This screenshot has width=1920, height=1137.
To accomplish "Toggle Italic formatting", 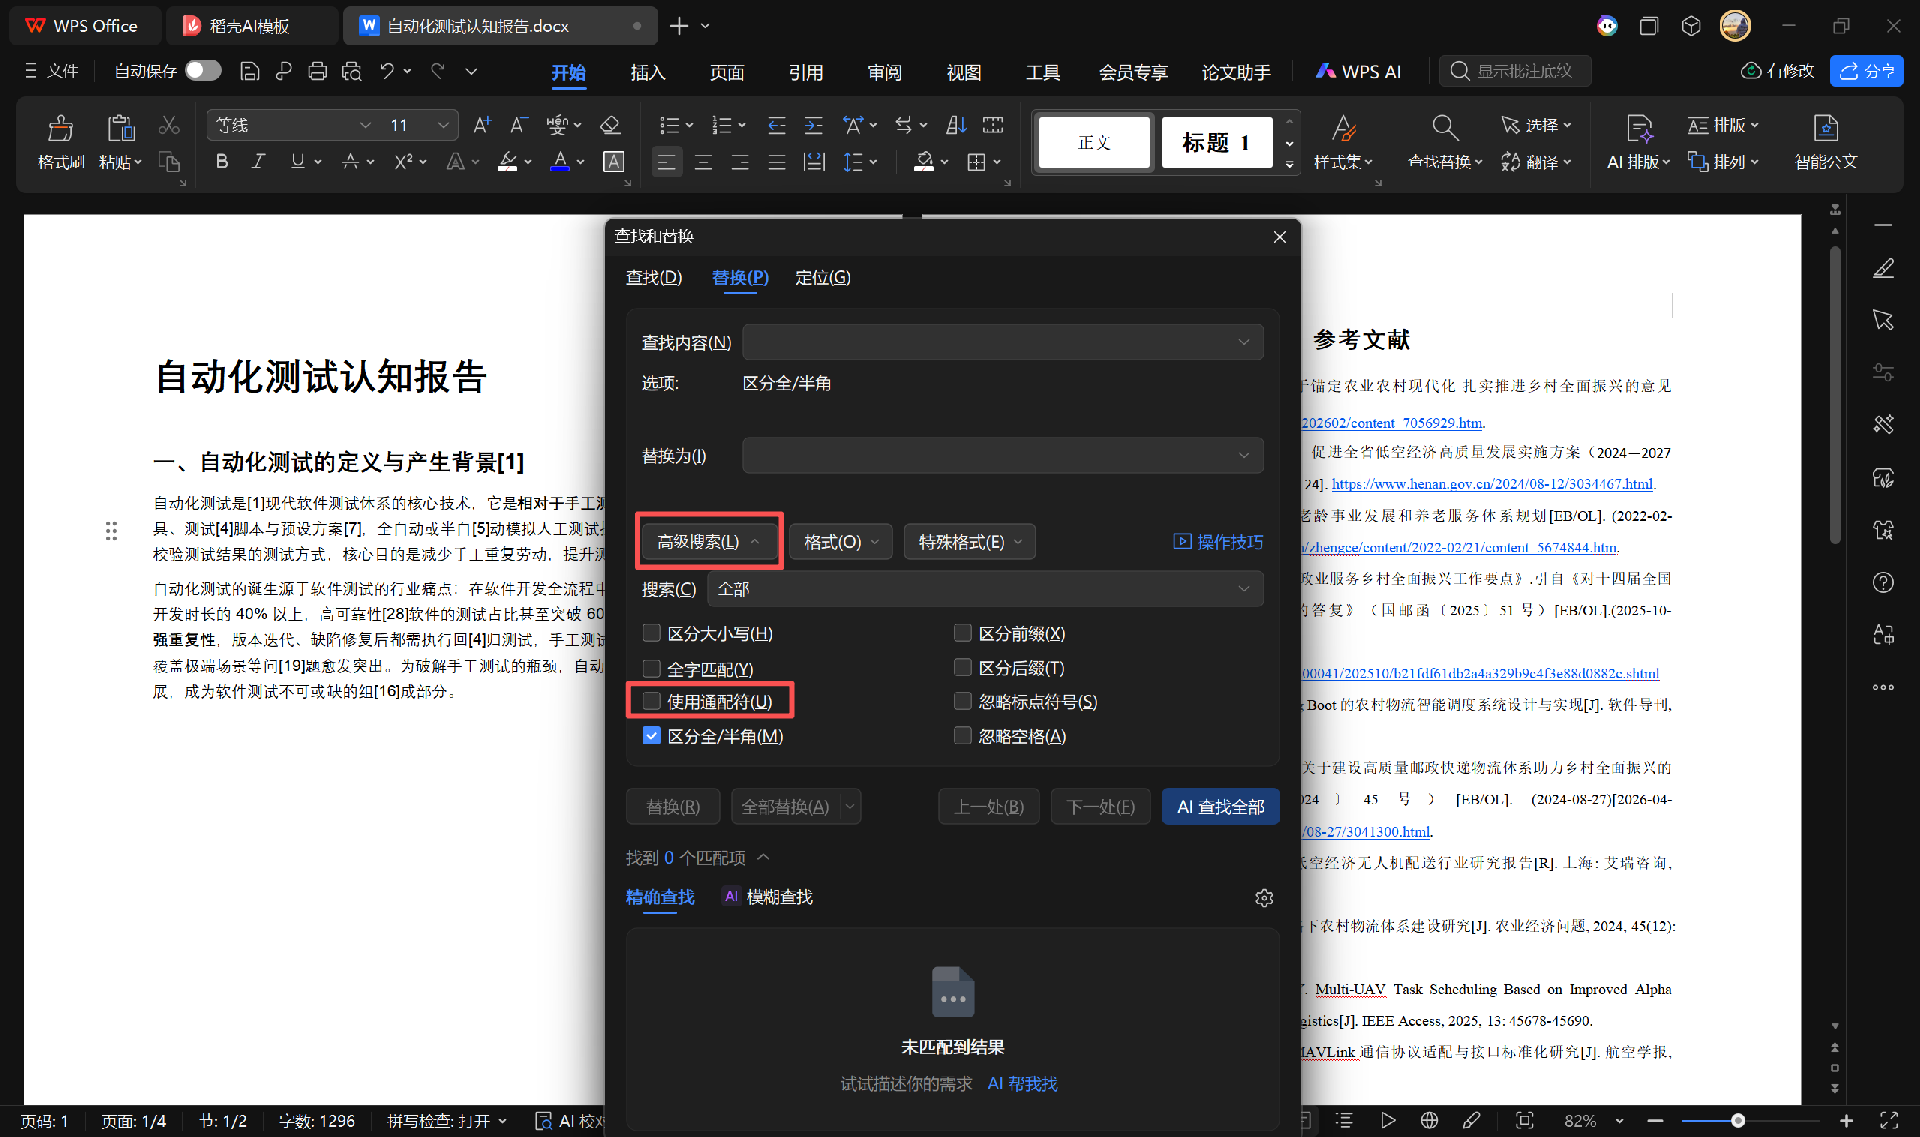I will point(258,161).
